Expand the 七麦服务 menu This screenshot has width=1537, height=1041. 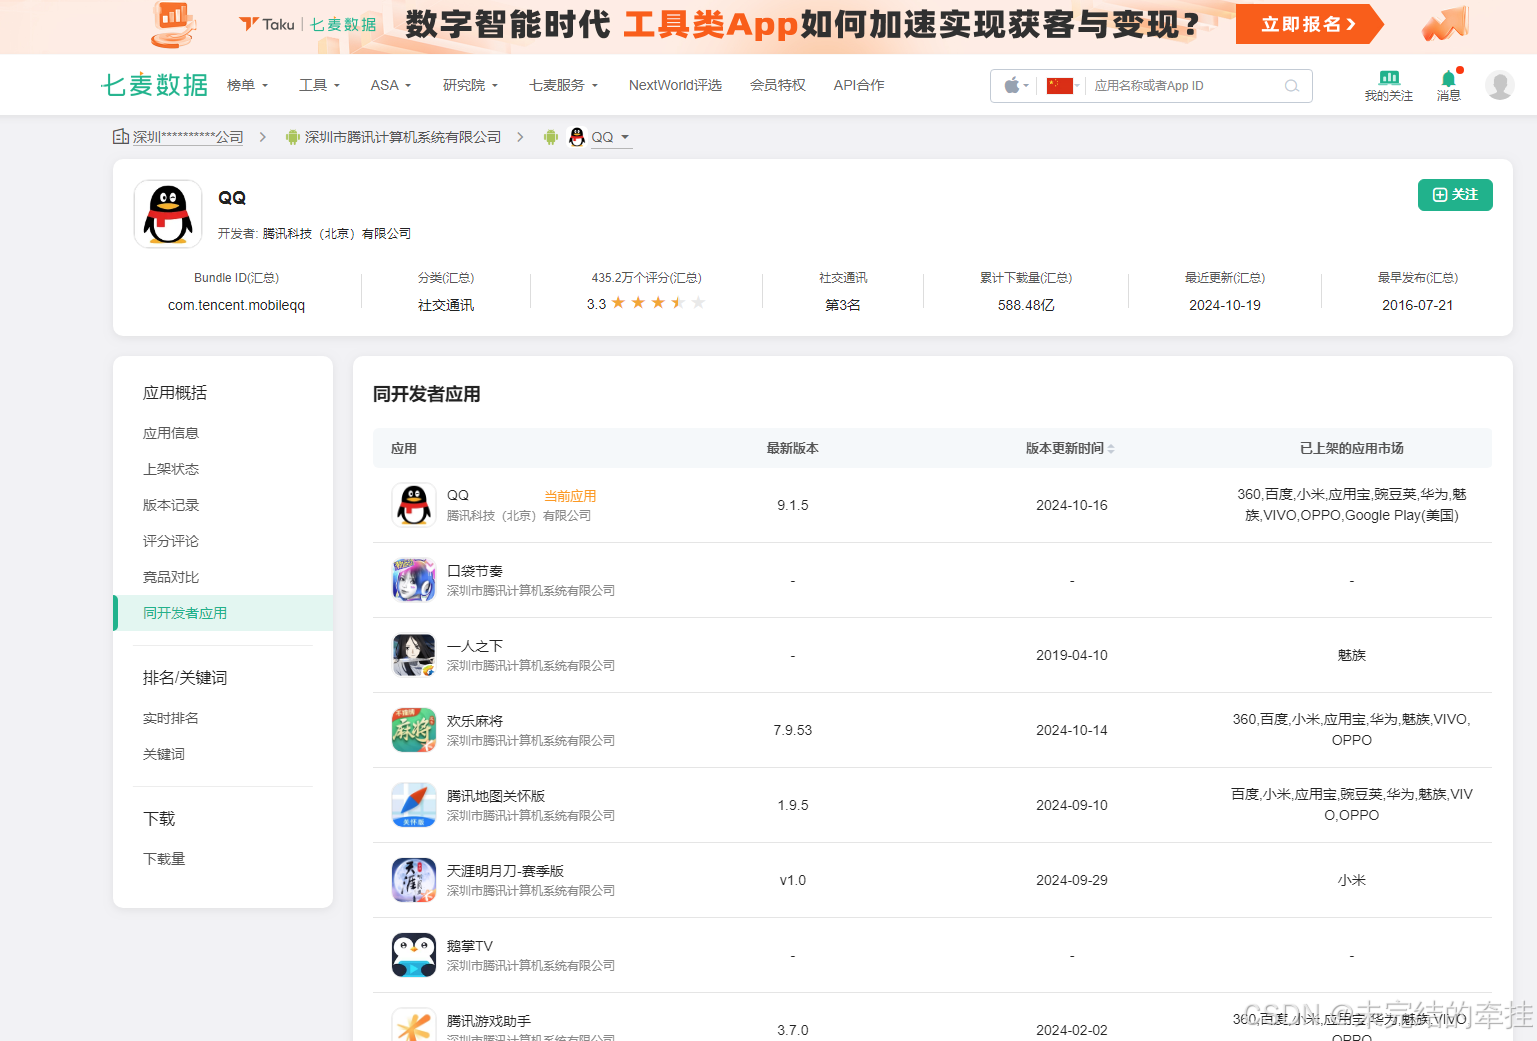[x=563, y=85]
